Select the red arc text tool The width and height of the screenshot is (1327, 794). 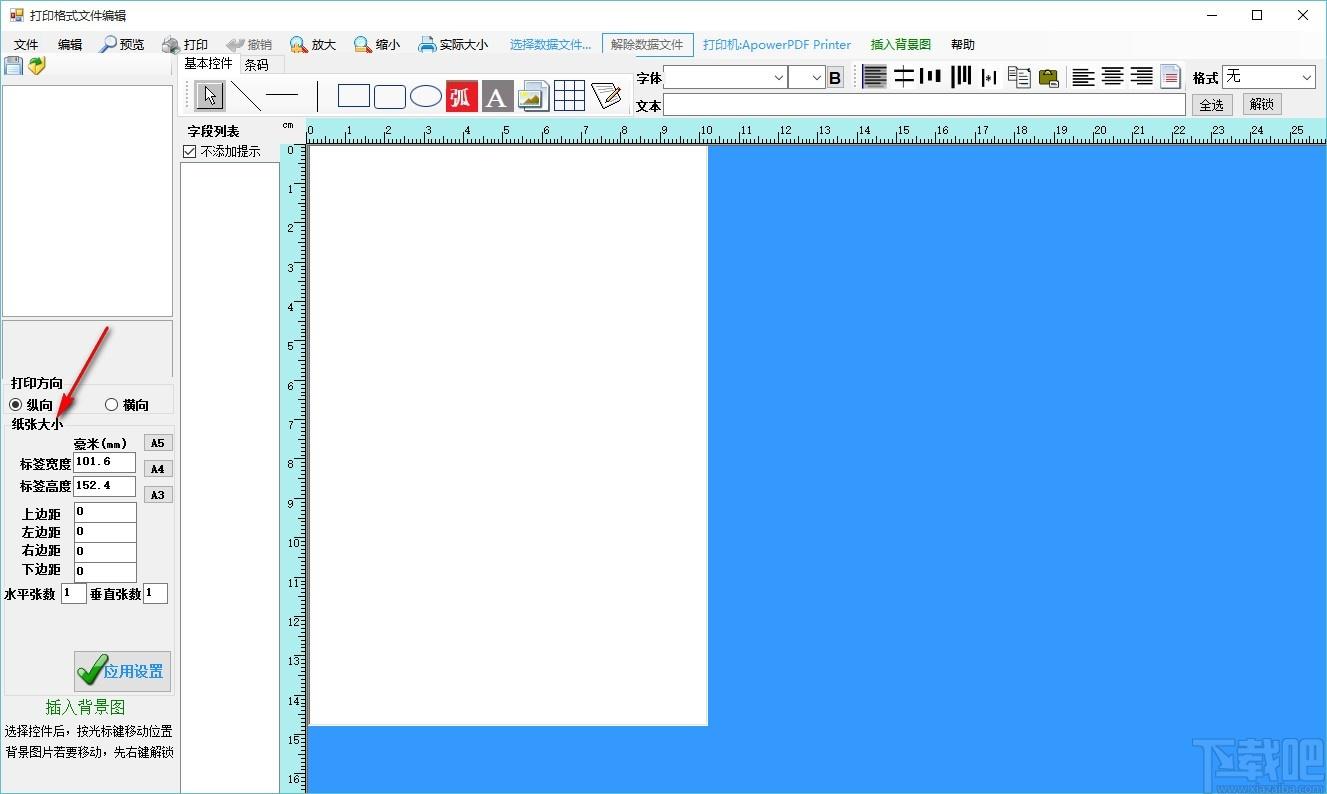coord(461,96)
